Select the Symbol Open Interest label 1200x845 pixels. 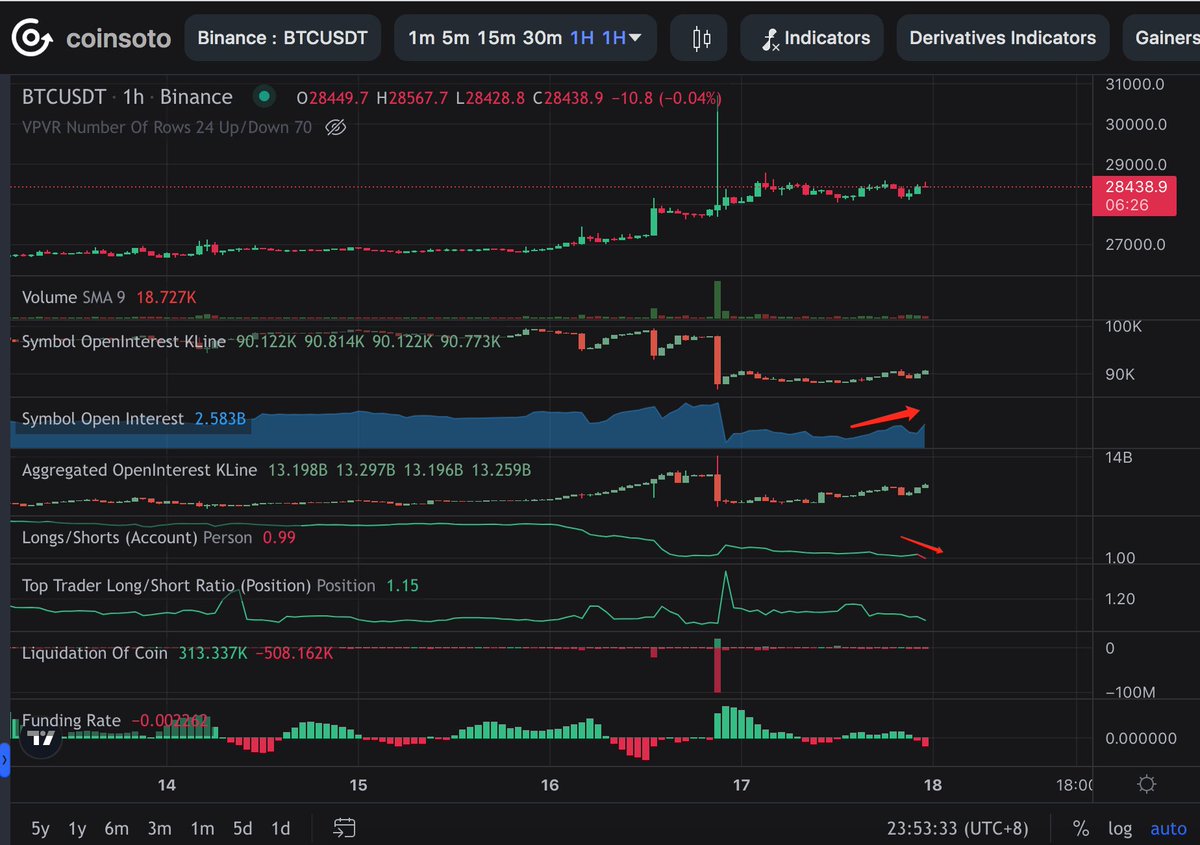point(103,419)
